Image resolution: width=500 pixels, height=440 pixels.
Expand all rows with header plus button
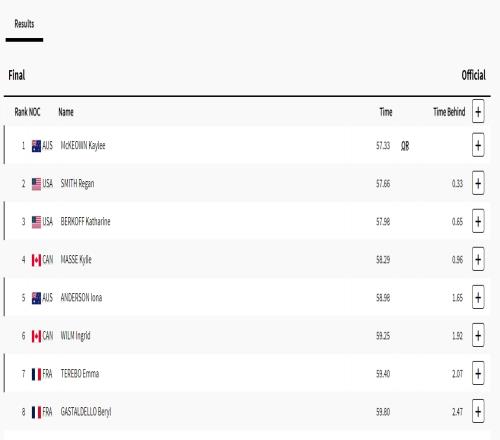(478, 112)
